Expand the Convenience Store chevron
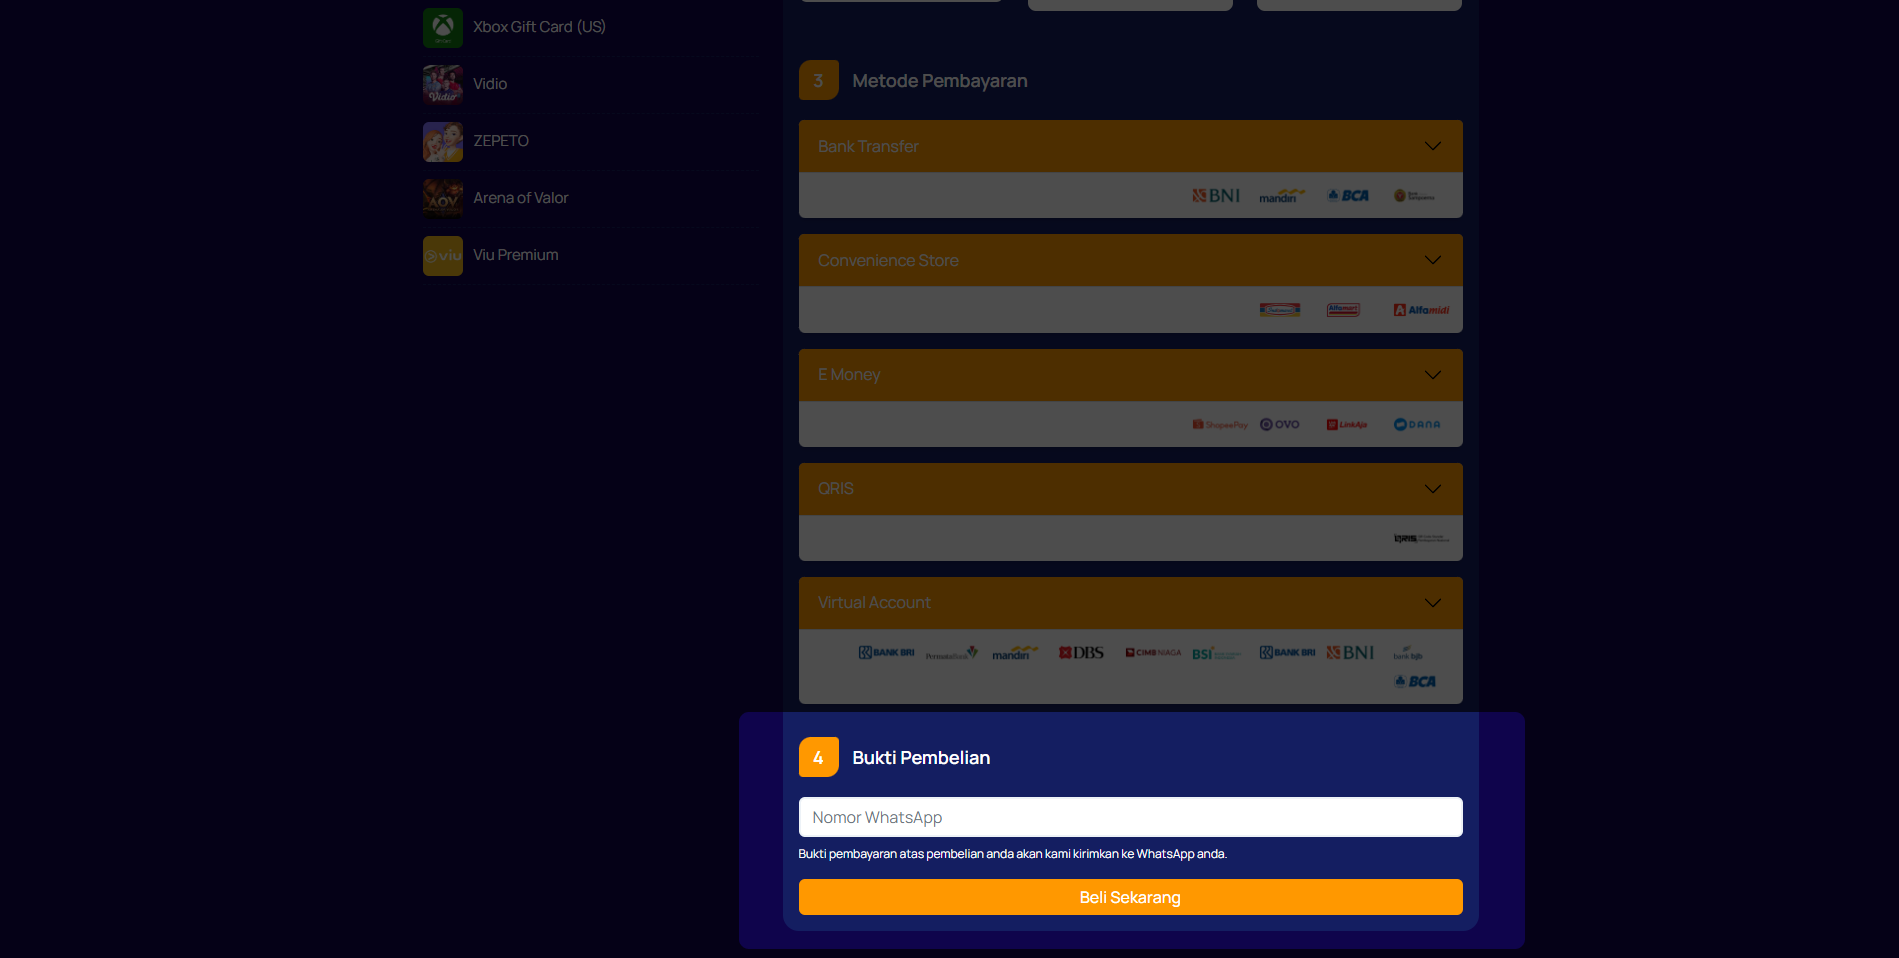The width and height of the screenshot is (1899, 958). tap(1433, 260)
